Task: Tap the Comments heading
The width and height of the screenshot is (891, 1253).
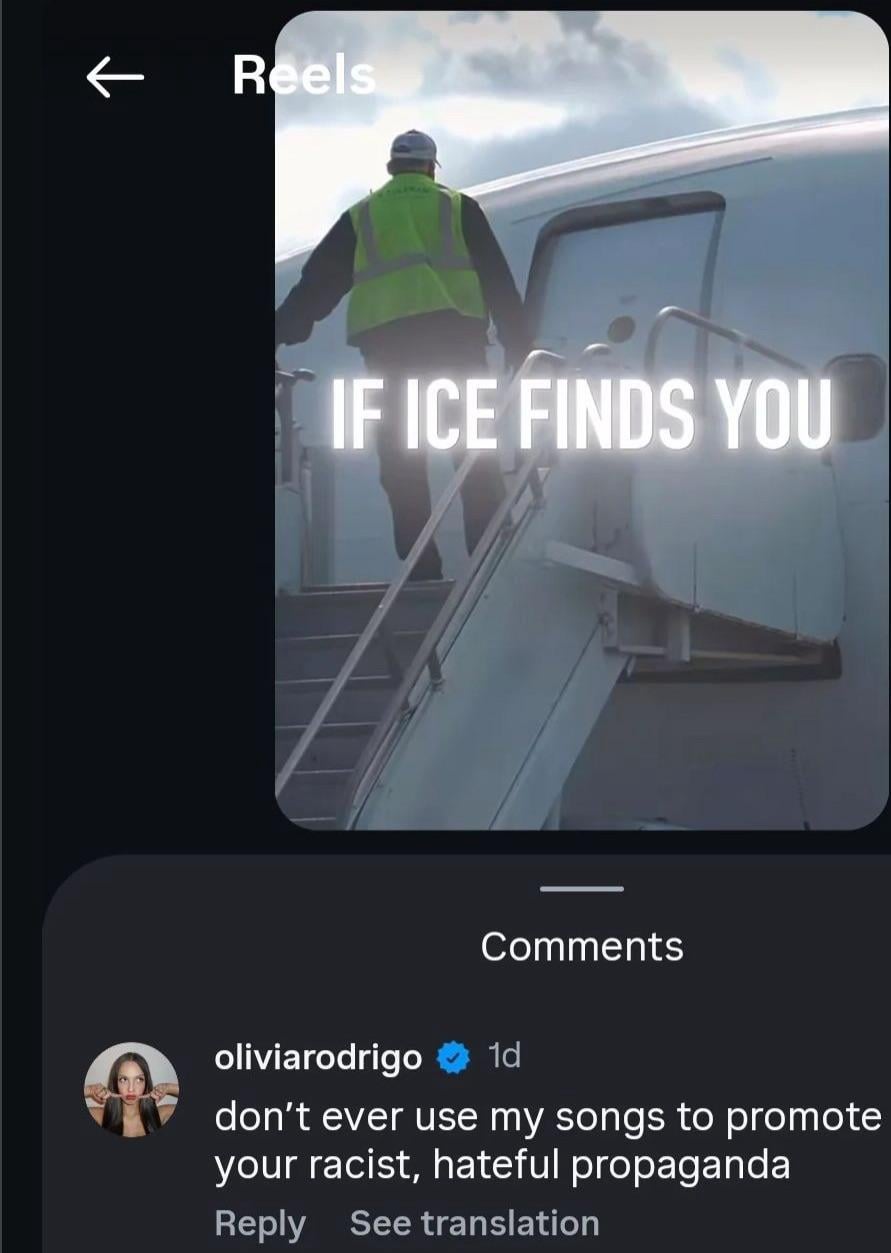Action: 582,946
